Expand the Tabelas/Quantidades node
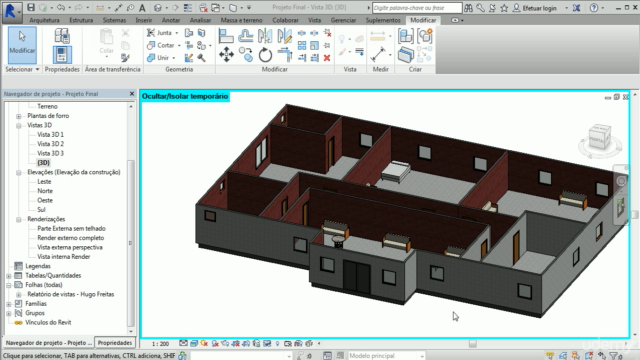 (9, 276)
